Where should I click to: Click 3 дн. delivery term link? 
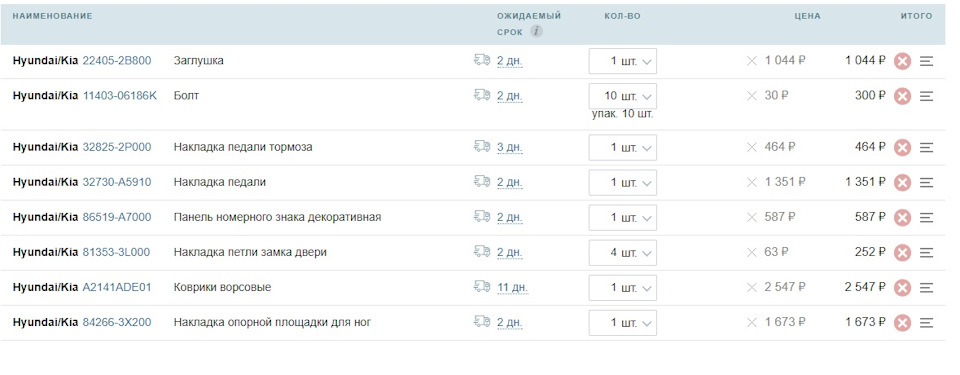pos(509,148)
